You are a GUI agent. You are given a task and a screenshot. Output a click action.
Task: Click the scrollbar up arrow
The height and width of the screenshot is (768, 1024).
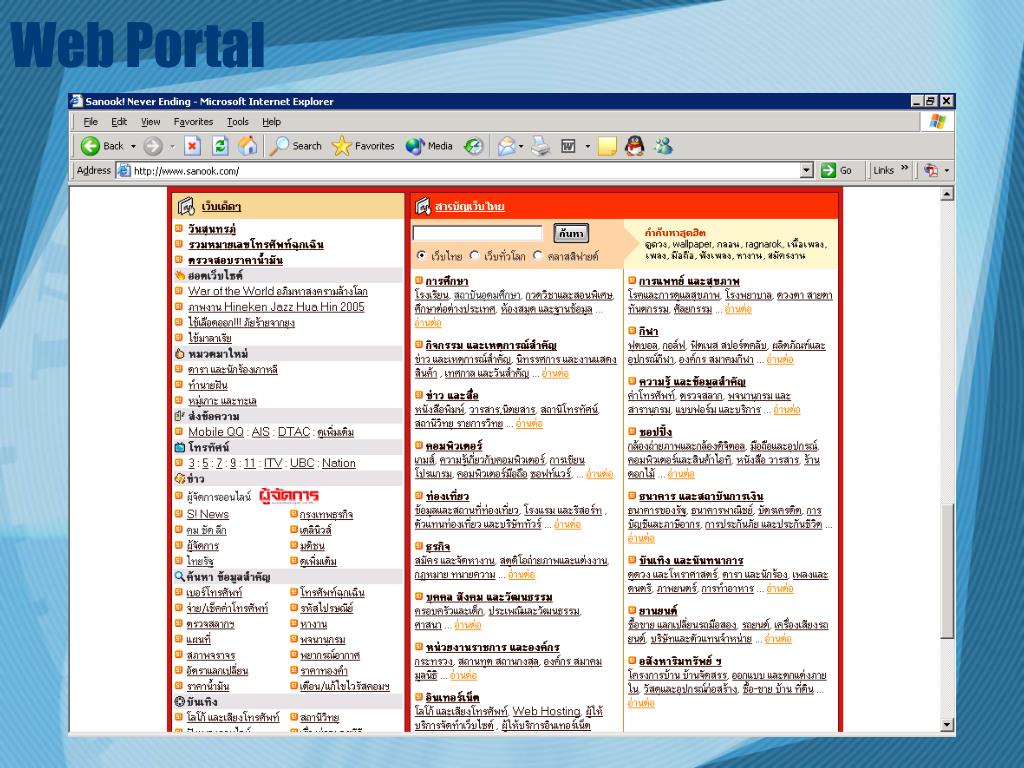pyautogui.click(x=947, y=194)
